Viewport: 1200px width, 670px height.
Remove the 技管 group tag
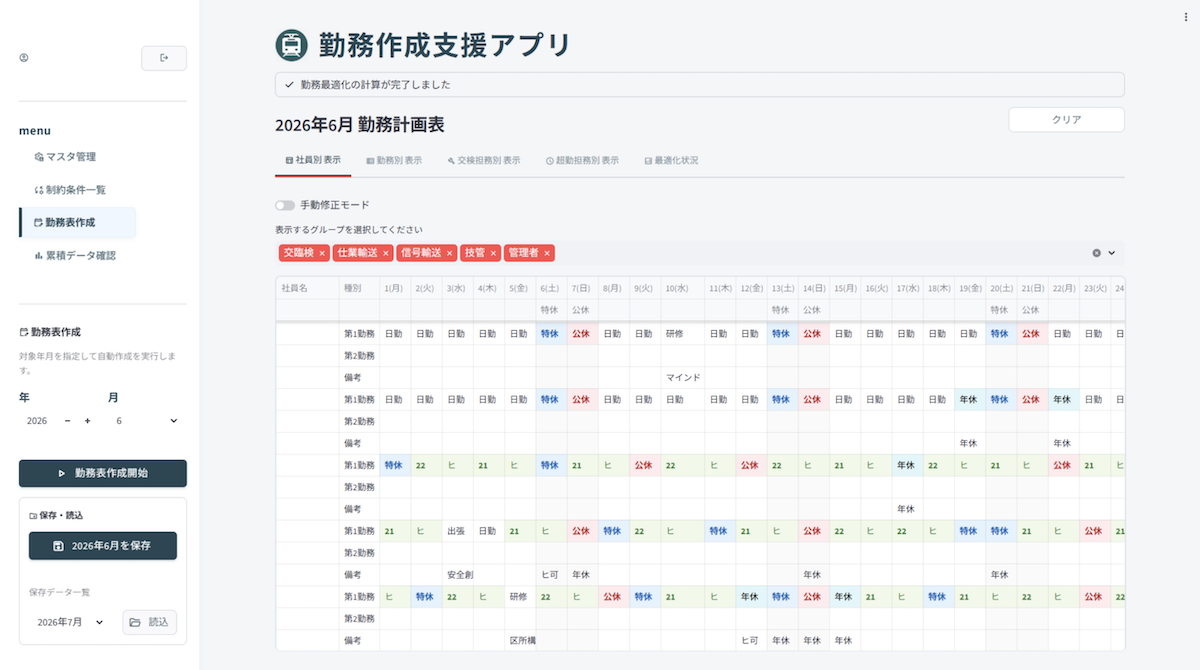coord(493,254)
